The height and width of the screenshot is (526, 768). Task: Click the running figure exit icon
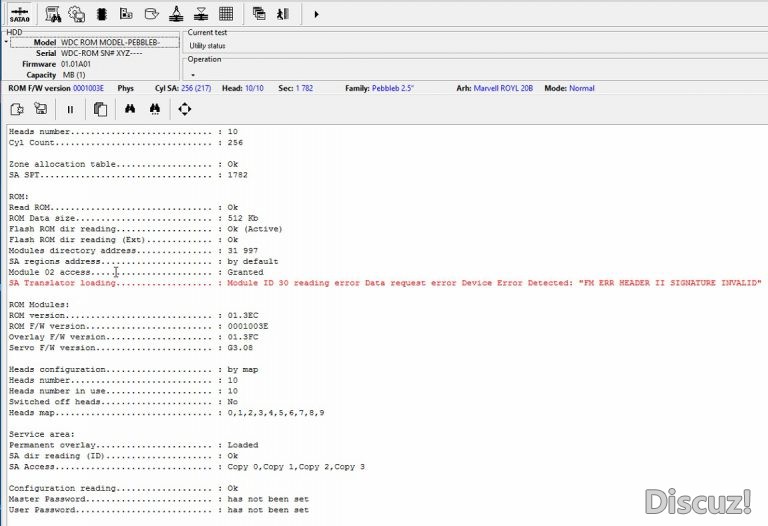pyautogui.click(x=283, y=14)
